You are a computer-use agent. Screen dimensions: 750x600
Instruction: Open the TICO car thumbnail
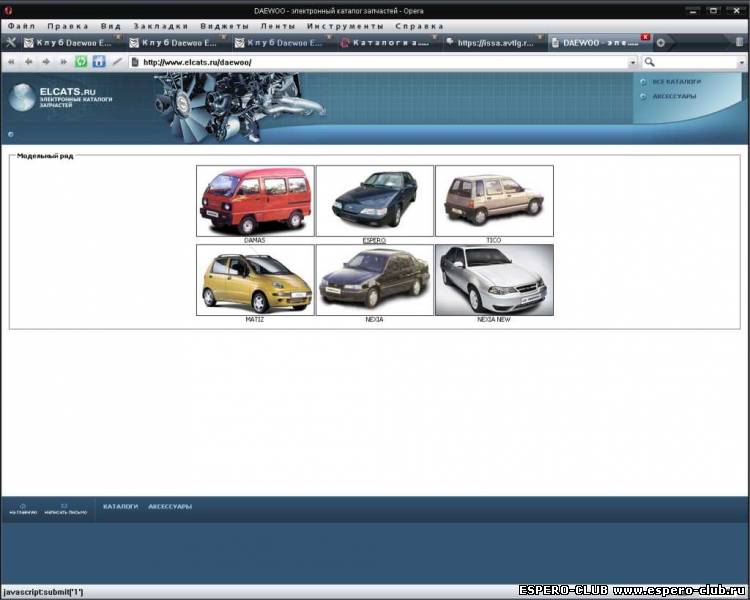click(494, 201)
